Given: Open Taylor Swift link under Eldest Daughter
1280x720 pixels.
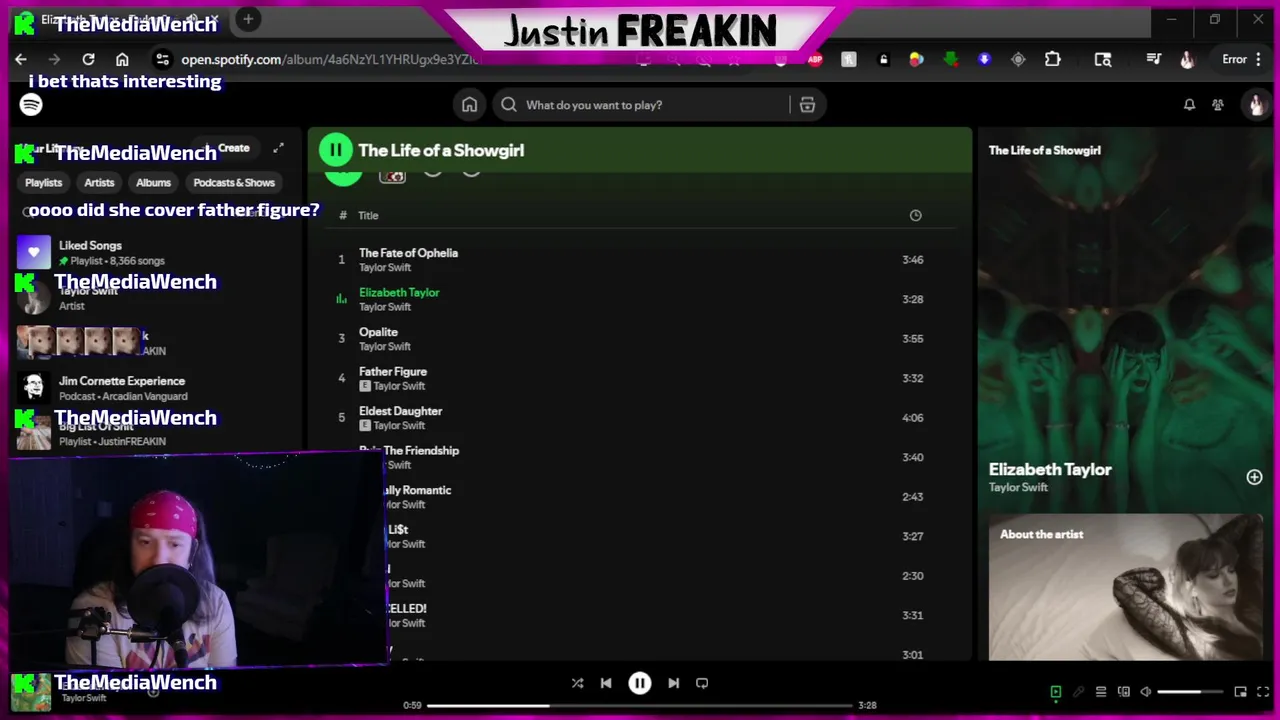Looking at the screenshot, I should click(399, 426).
